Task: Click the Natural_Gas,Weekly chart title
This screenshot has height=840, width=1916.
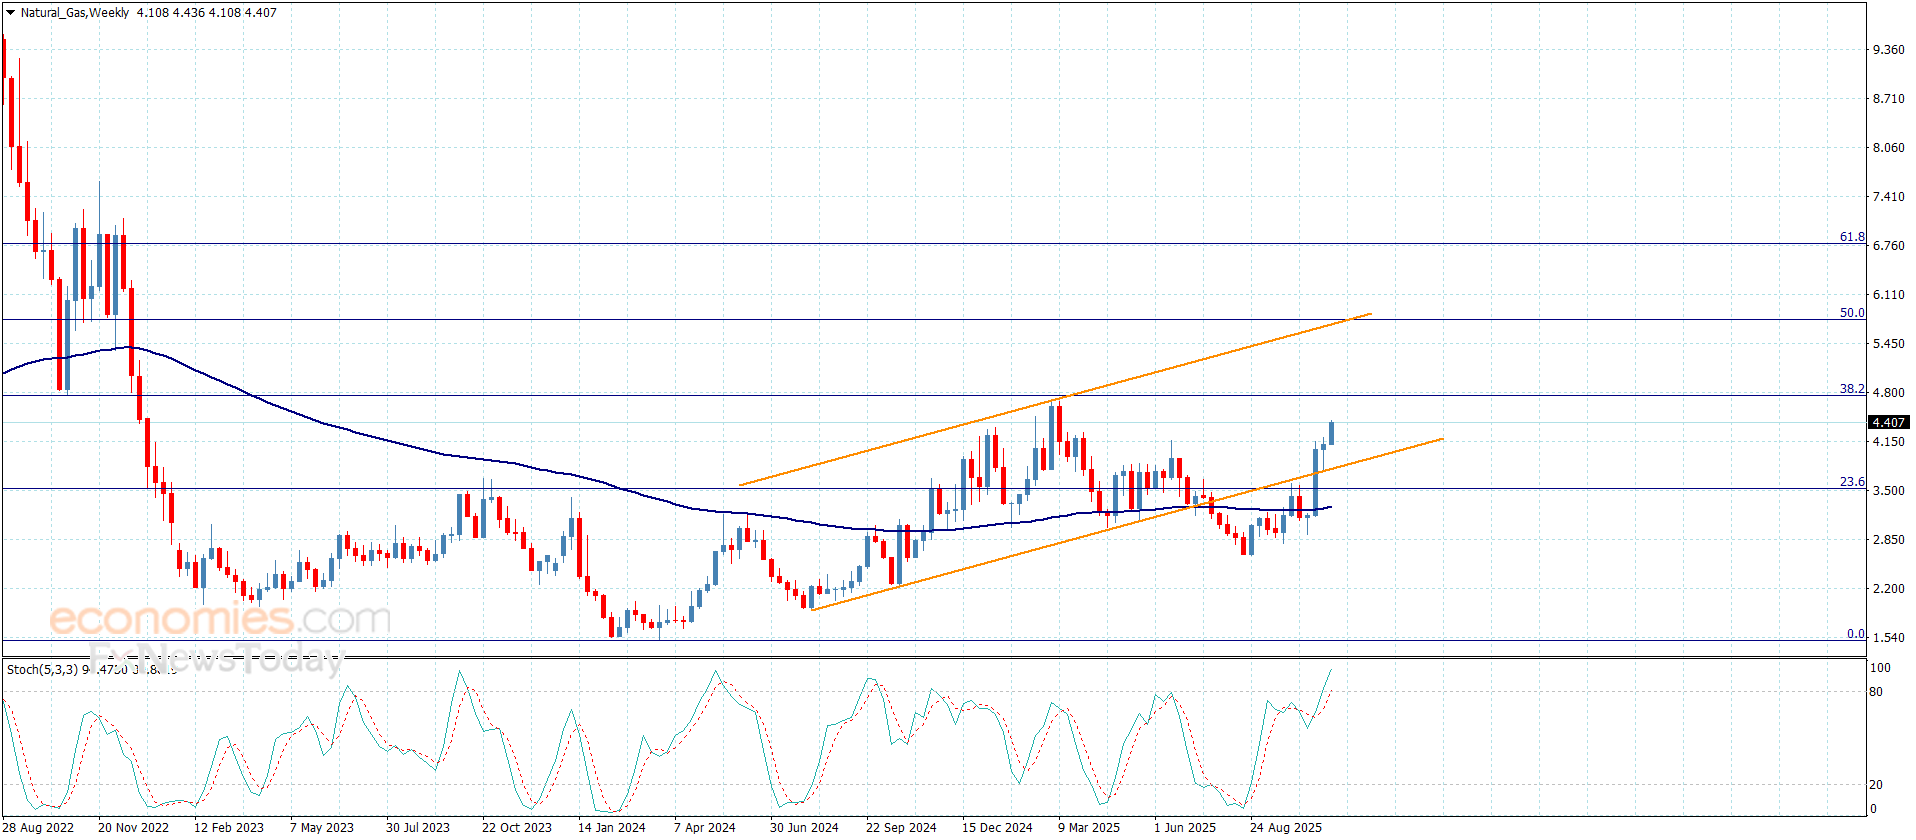Action: pos(75,13)
